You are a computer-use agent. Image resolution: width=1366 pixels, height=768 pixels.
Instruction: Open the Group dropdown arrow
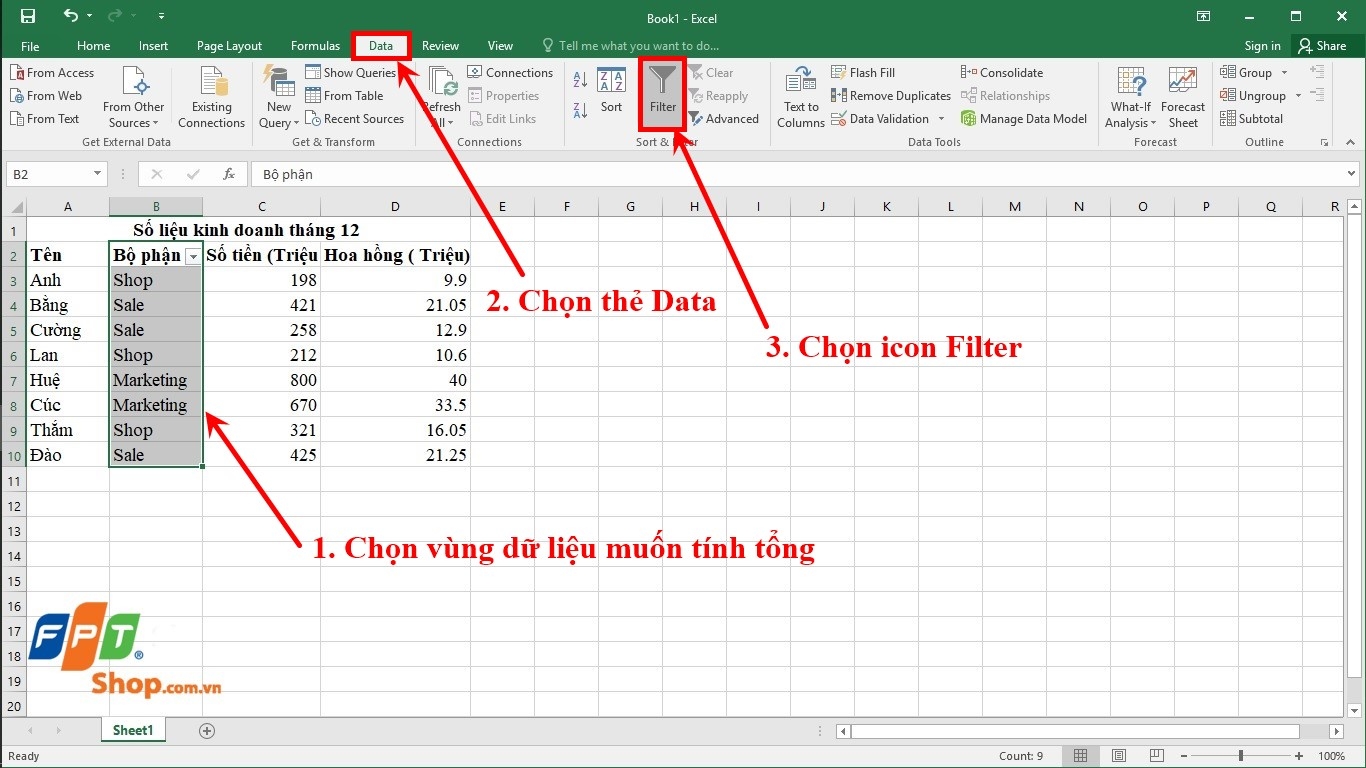coord(1285,73)
